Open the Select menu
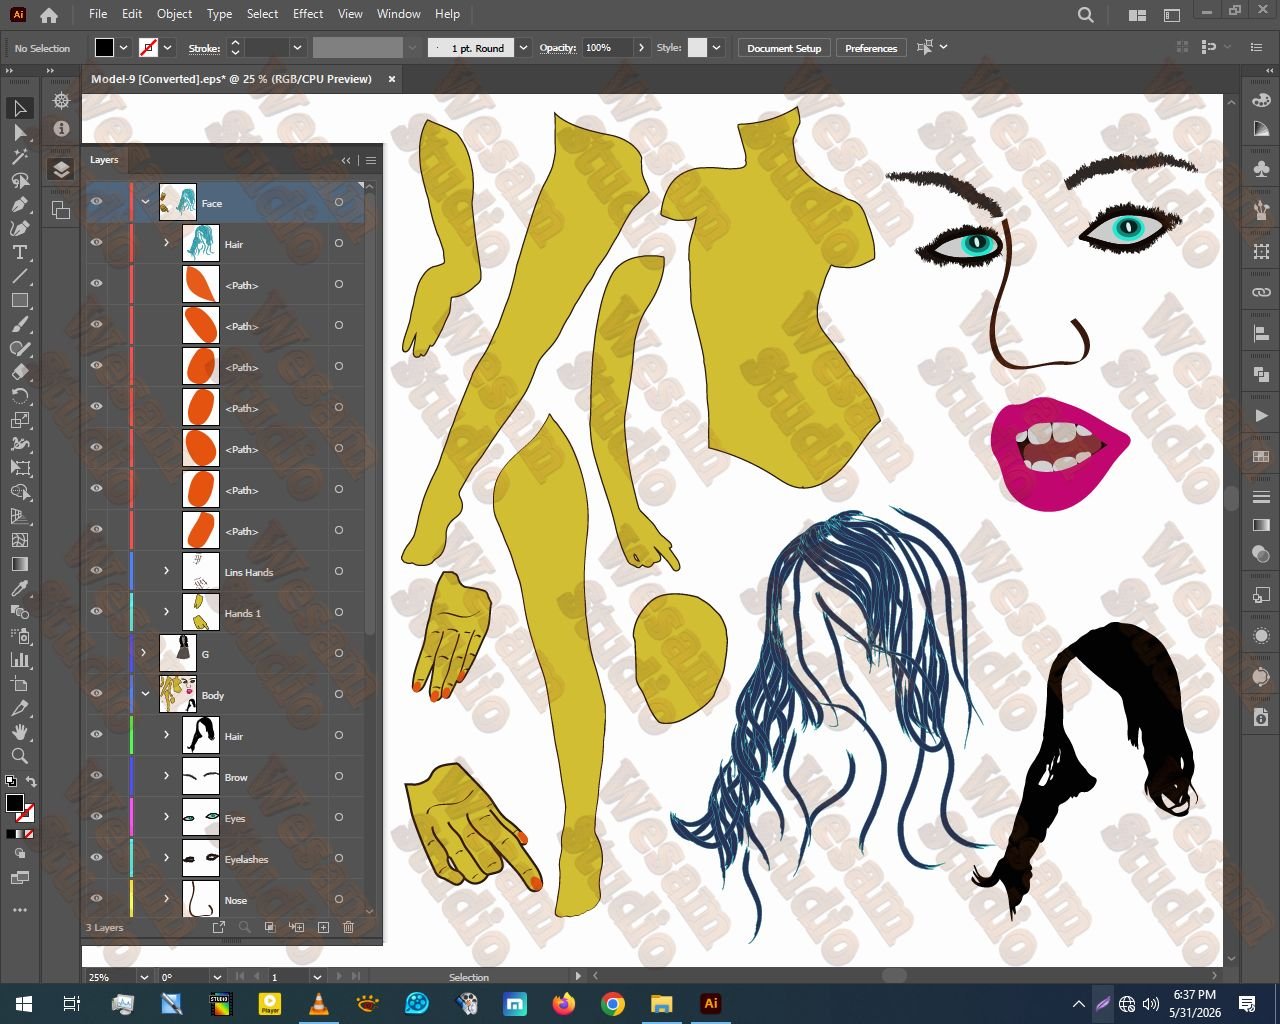Screen dimensions: 1280x1024 pos(262,14)
